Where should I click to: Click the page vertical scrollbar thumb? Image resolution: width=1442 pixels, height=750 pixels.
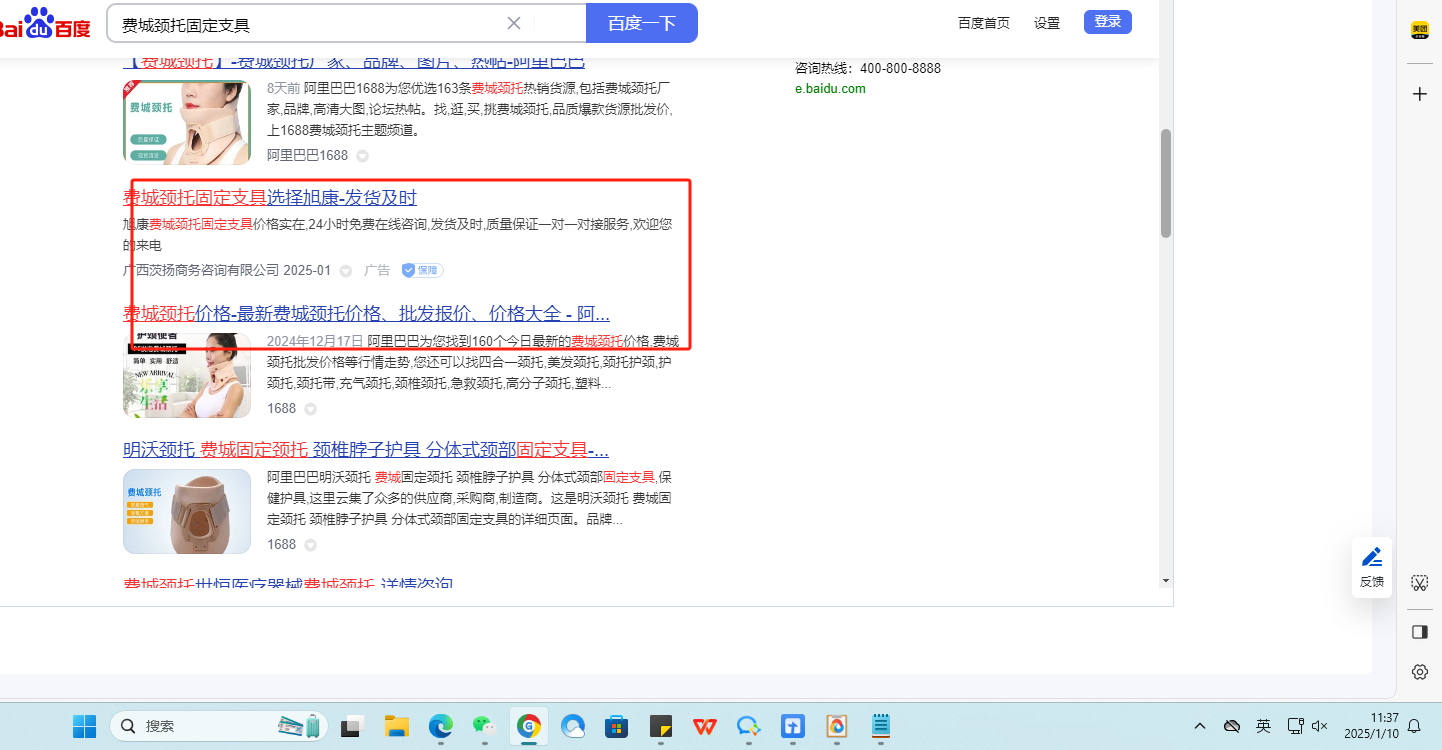tap(1165, 183)
